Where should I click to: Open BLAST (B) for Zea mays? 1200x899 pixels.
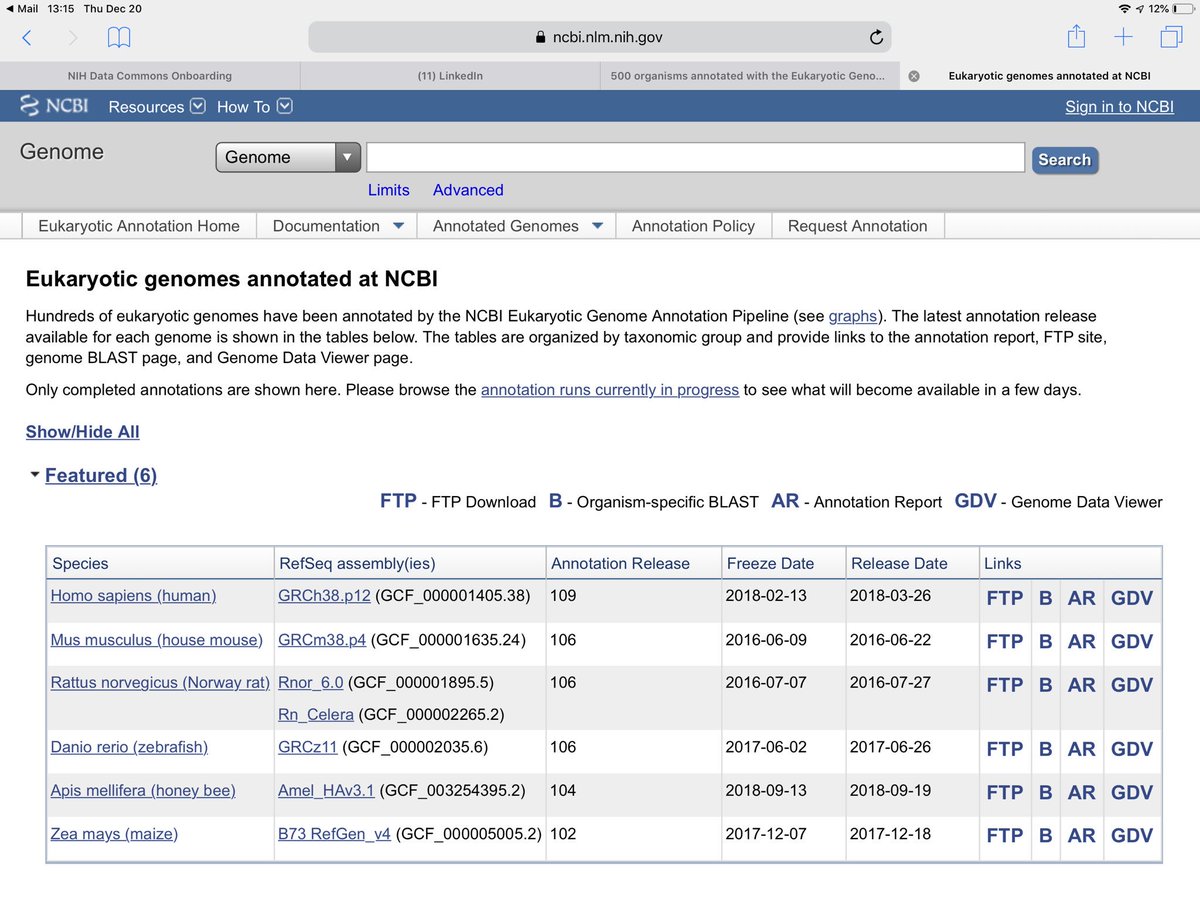tap(1046, 836)
